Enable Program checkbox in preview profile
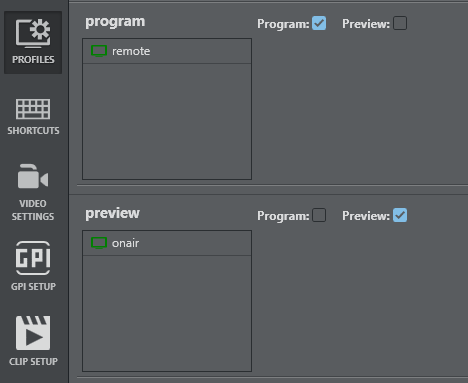468x383 pixels. pyautogui.click(x=319, y=215)
